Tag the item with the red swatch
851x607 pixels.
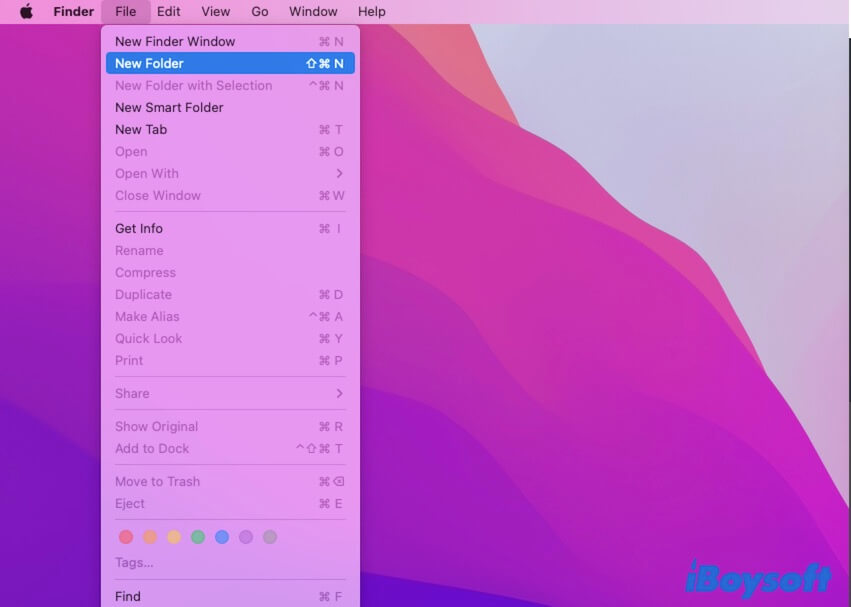pyautogui.click(x=127, y=536)
